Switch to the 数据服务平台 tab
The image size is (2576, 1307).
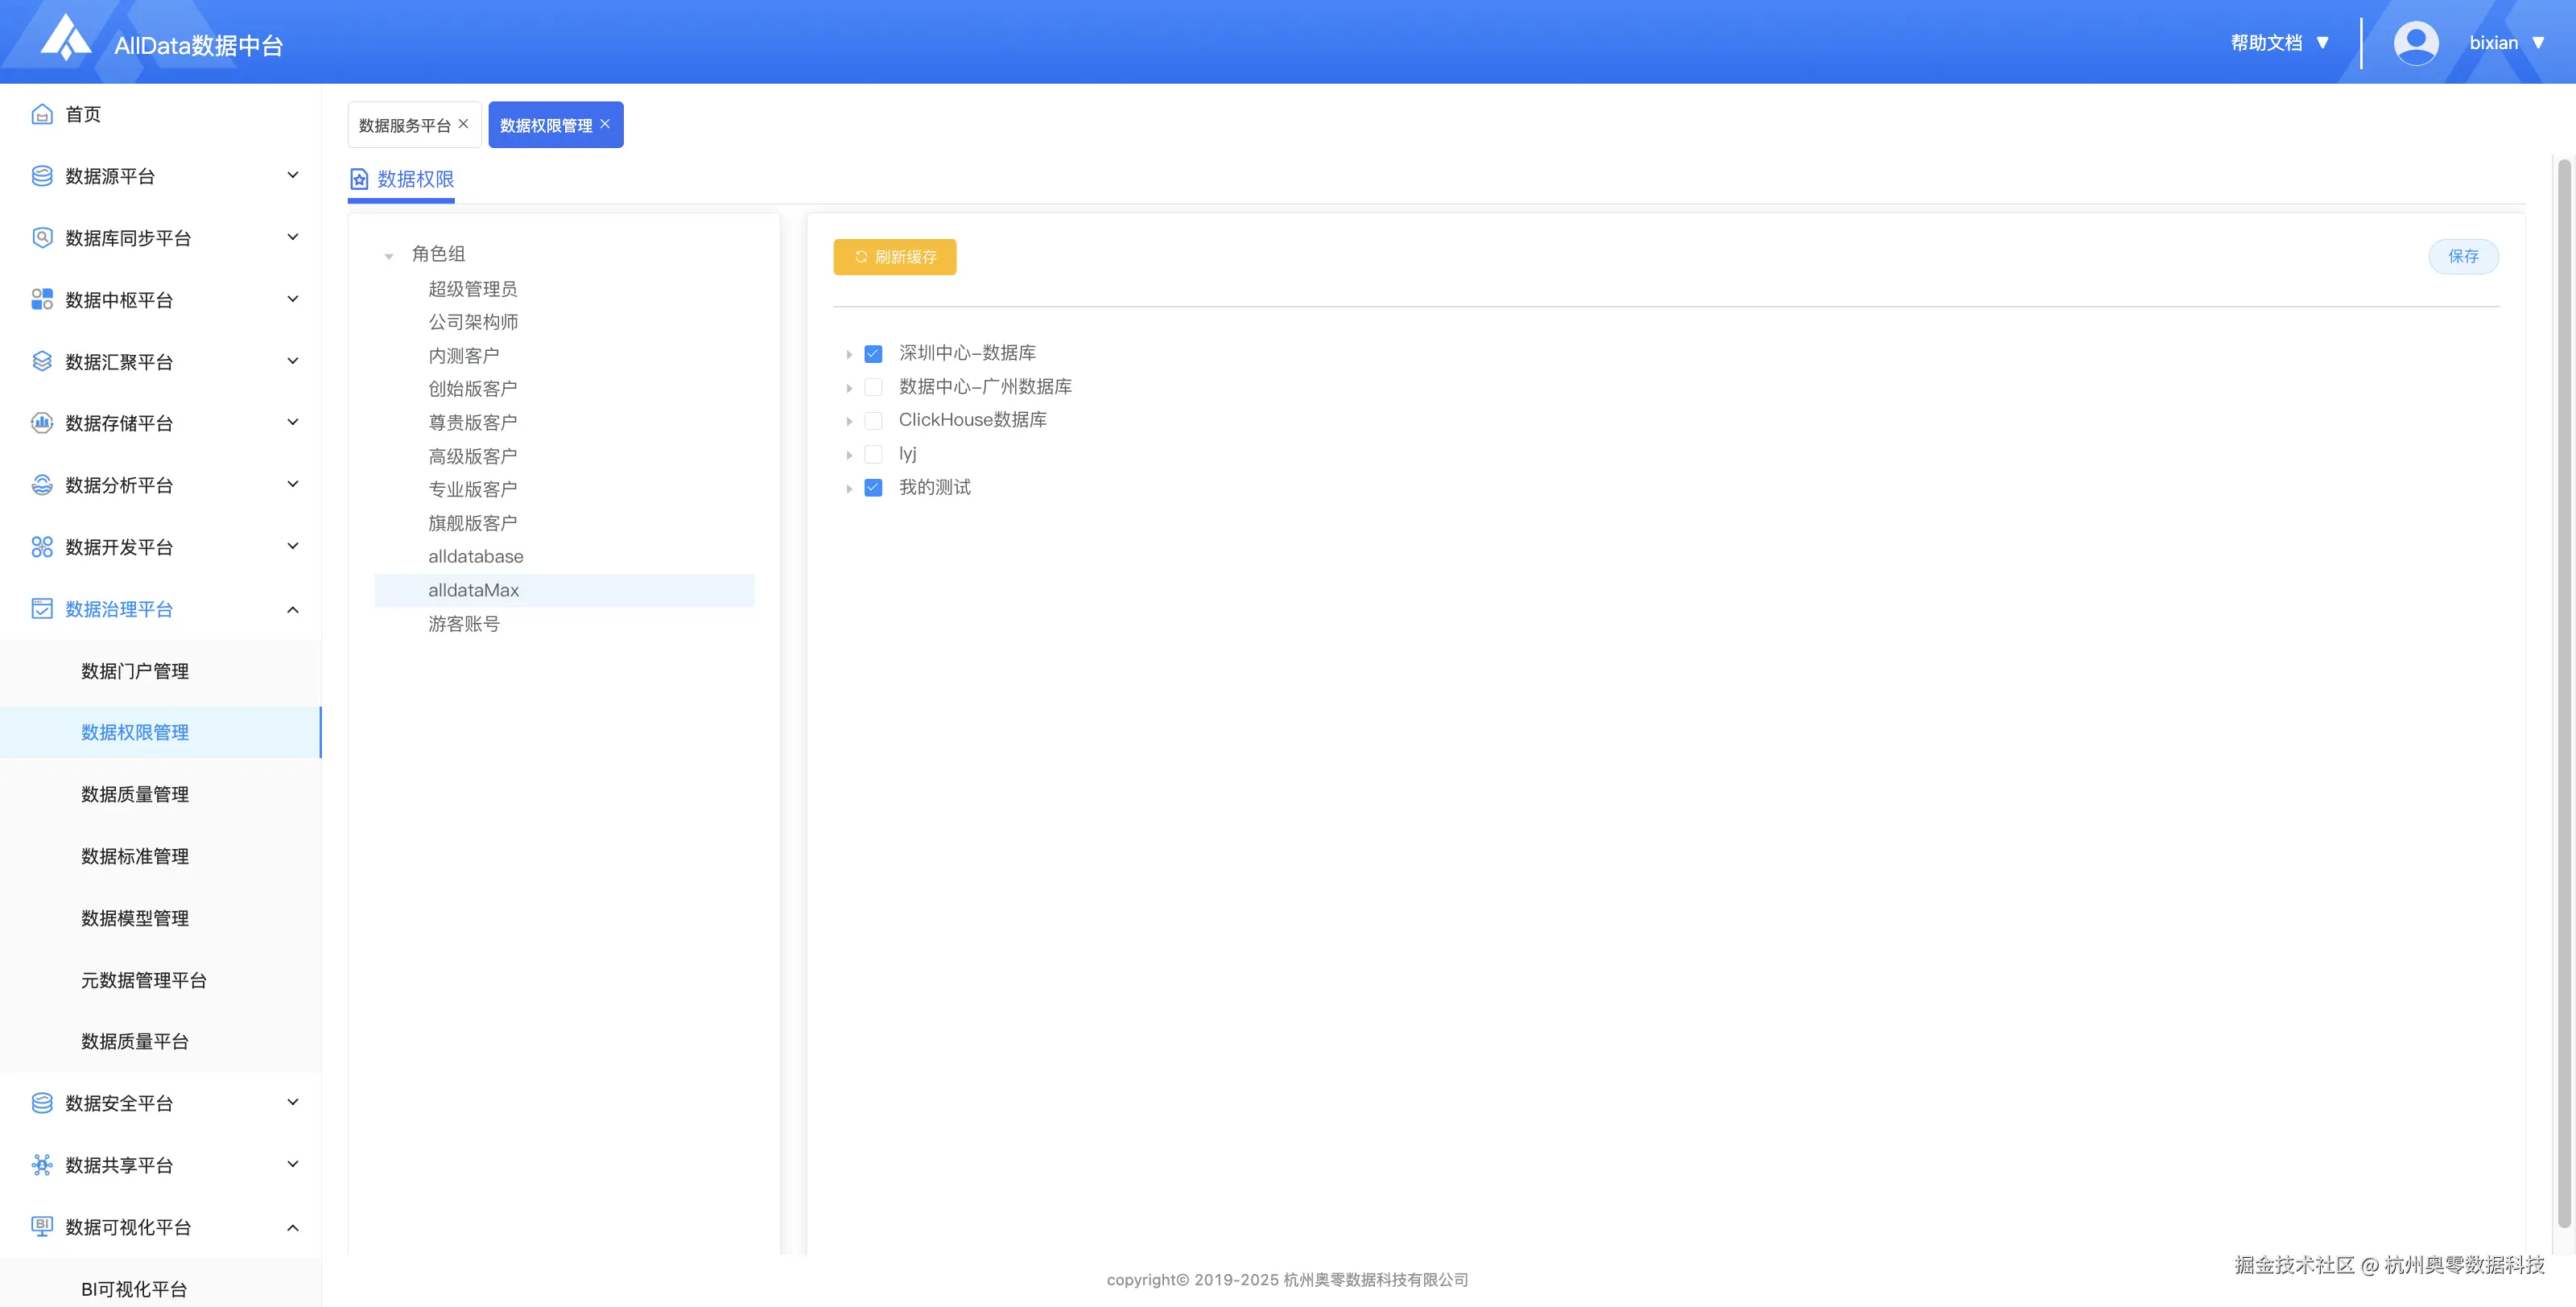404,125
